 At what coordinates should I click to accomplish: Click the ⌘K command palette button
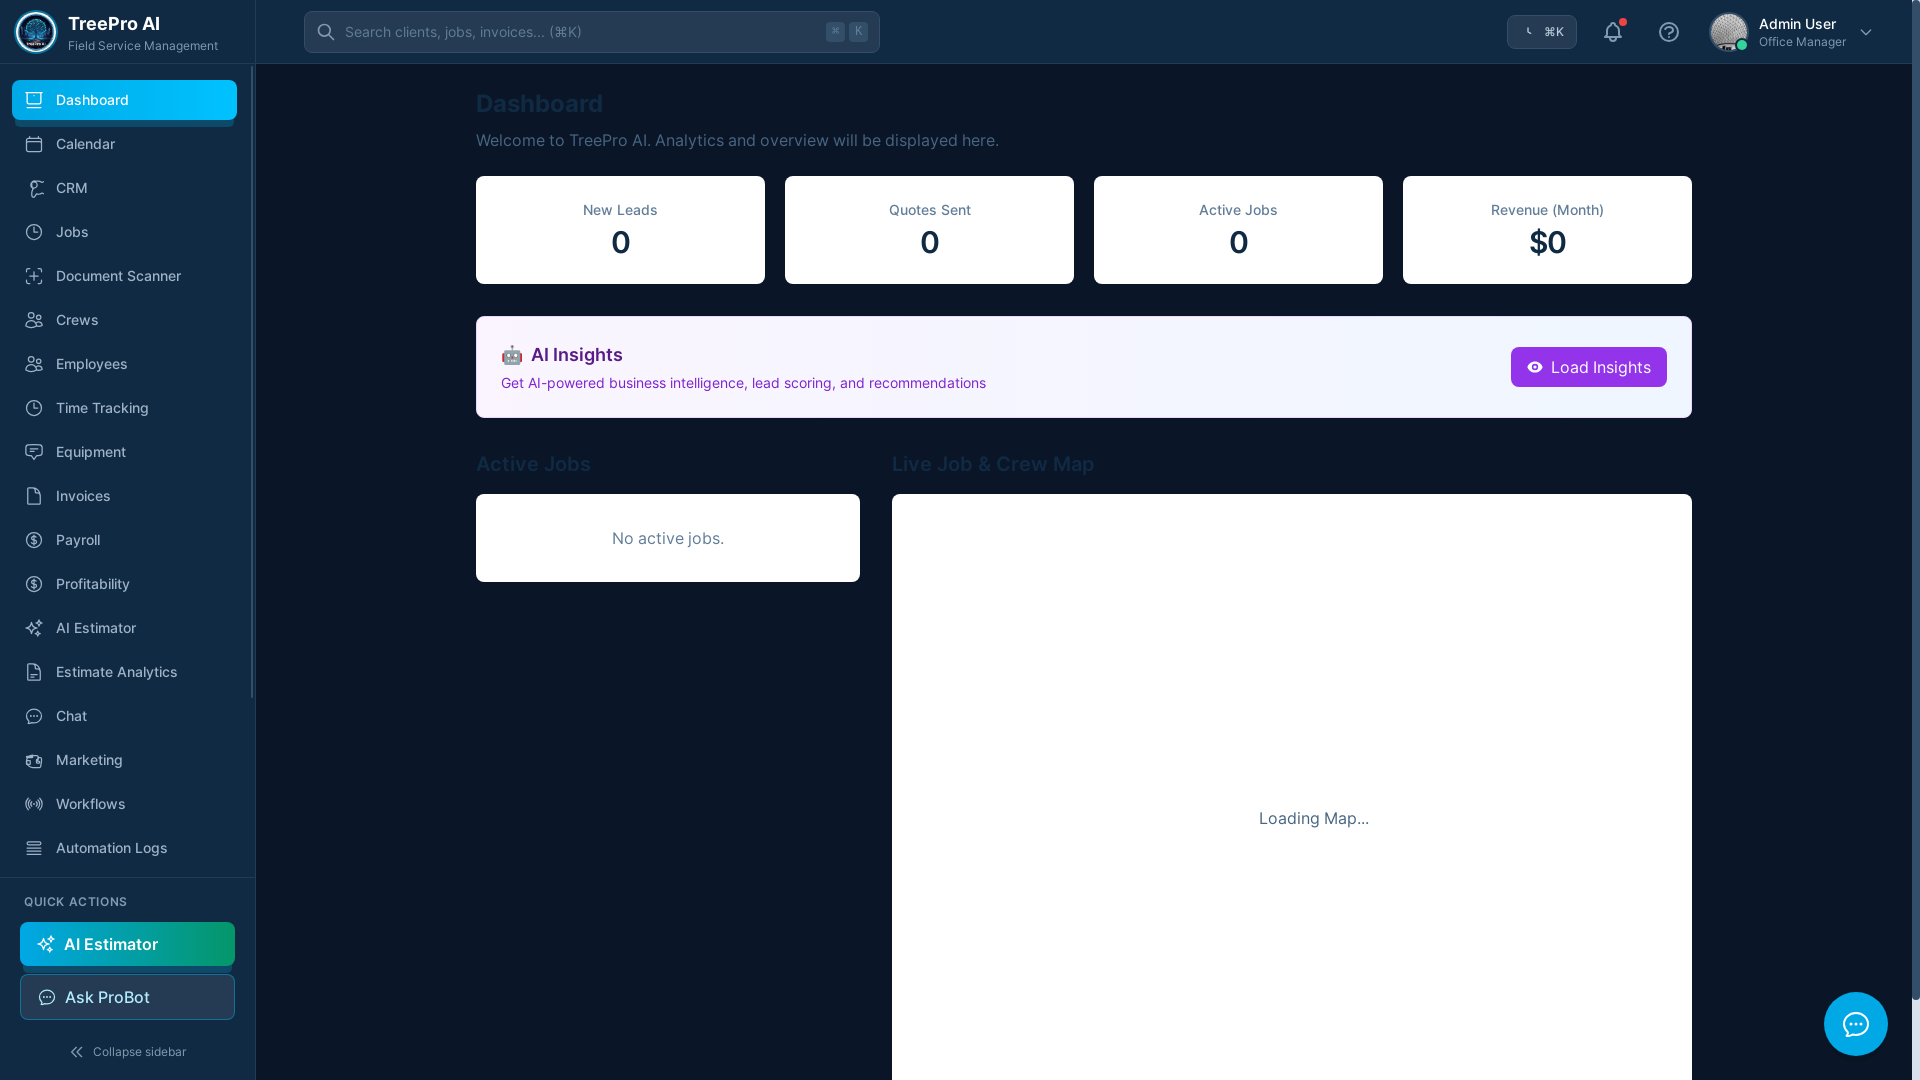tap(1542, 32)
